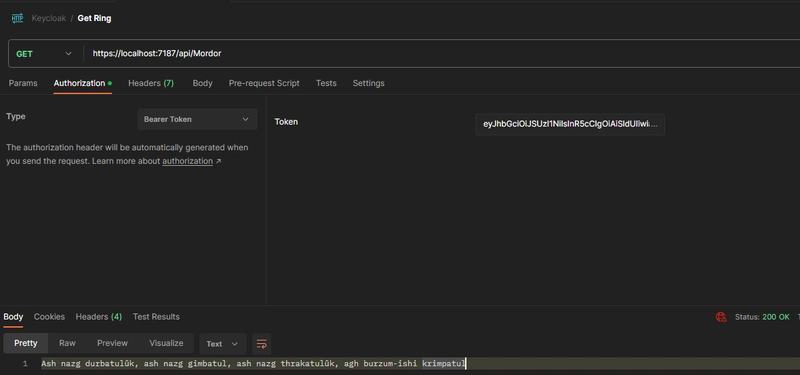Image resolution: width=800 pixels, height=375 pixels.
Task: Select the response Body tab
Action: [x=13, y=317]
